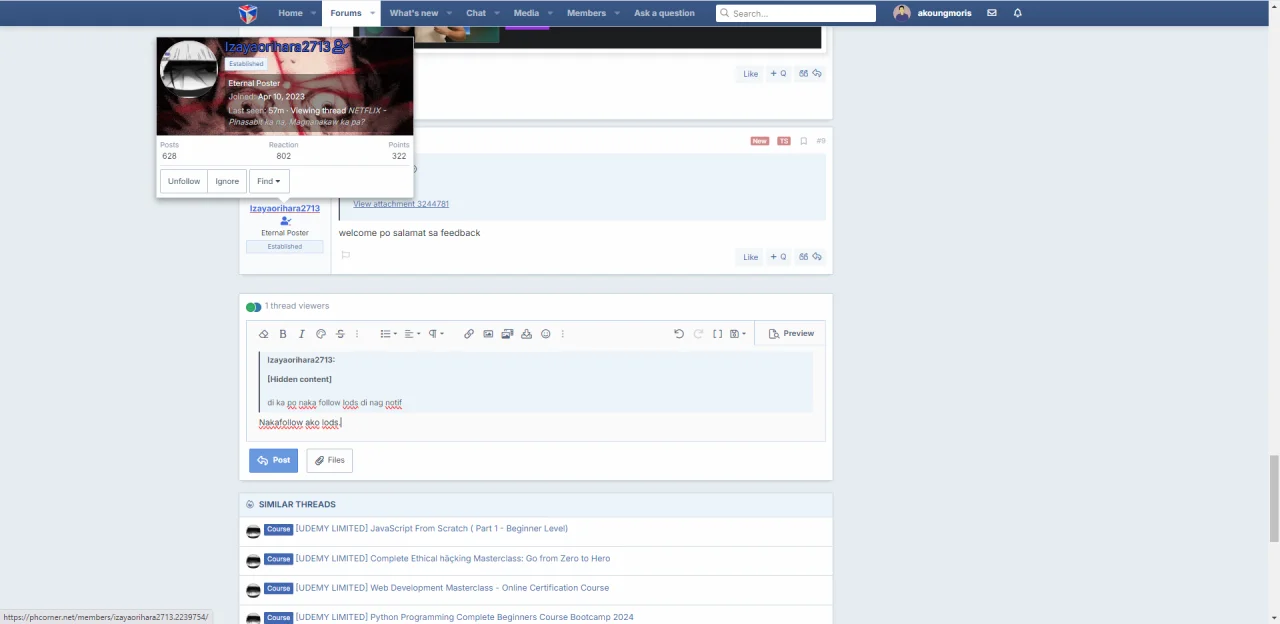Toggle bold formatting

[283, 334]
